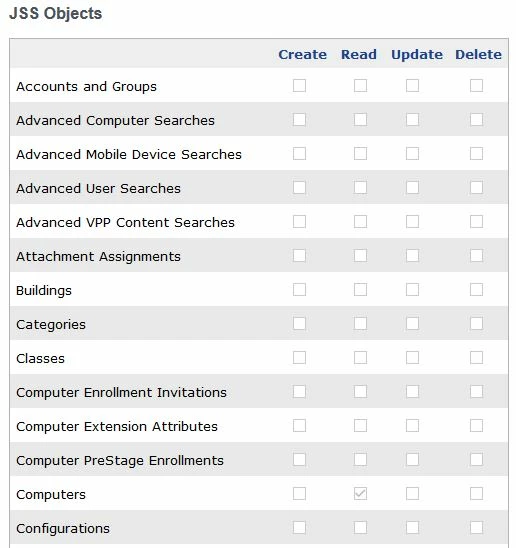Check Delete for Classes
Viewport: 516px width, 548px height.
pyautogui.click(x=476, y=358)
